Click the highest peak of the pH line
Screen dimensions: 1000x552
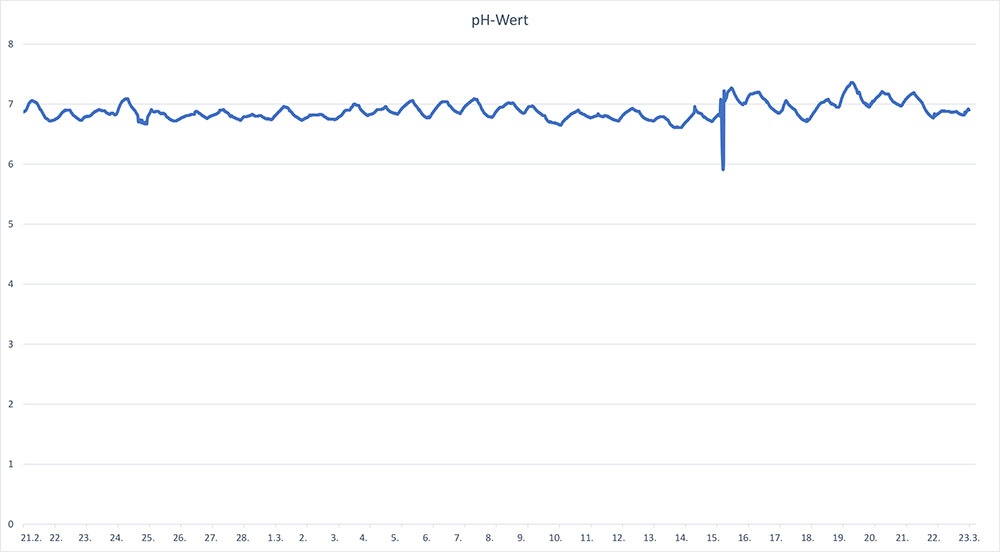[852, 83]
